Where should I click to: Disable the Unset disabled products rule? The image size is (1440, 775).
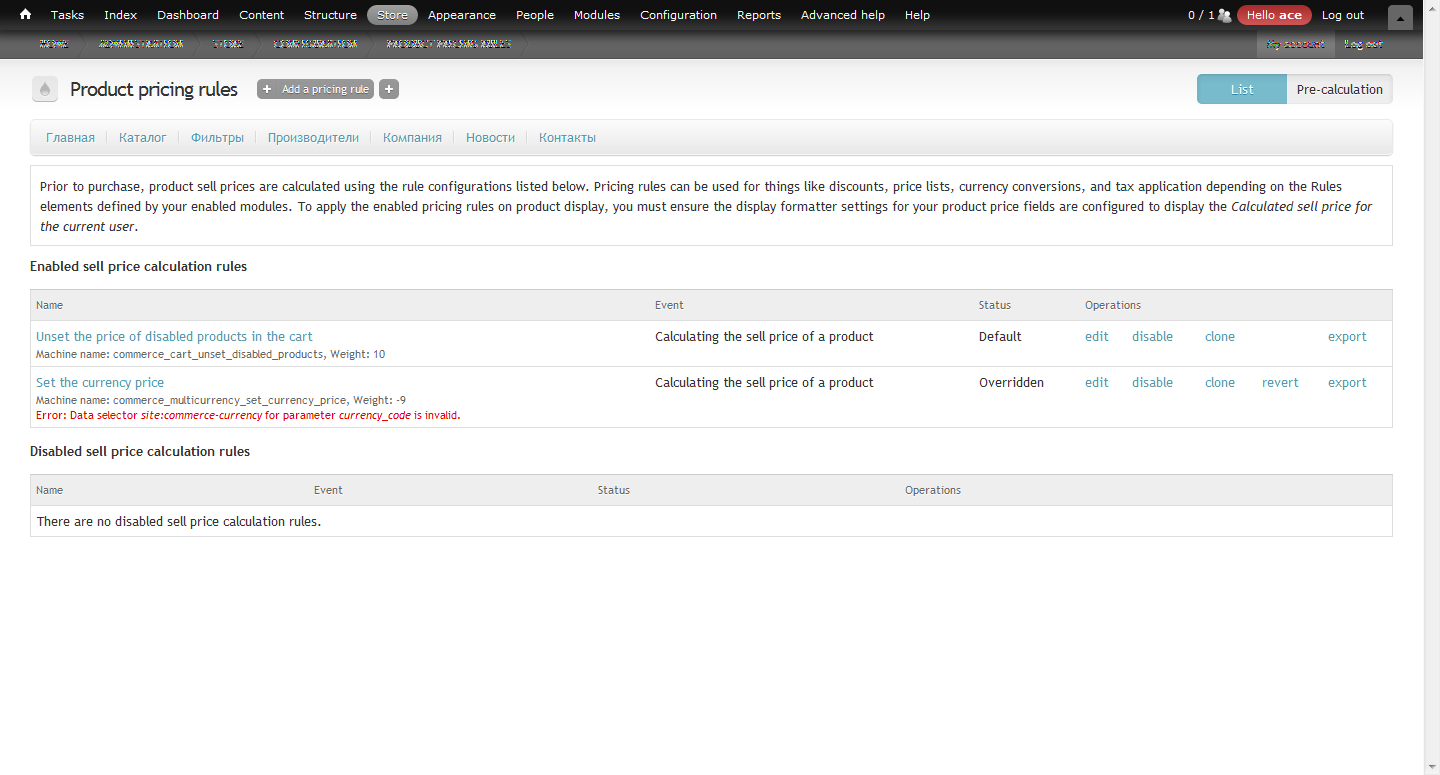pyautogui.click(x=1152, y=337)
